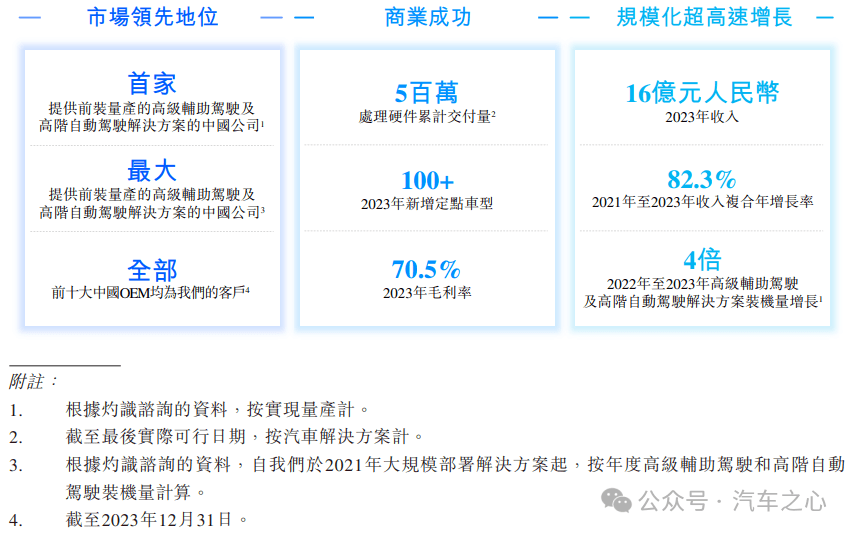Select the blue text 最大
This screenshot has width=854, height=535.
click(152, 171)
